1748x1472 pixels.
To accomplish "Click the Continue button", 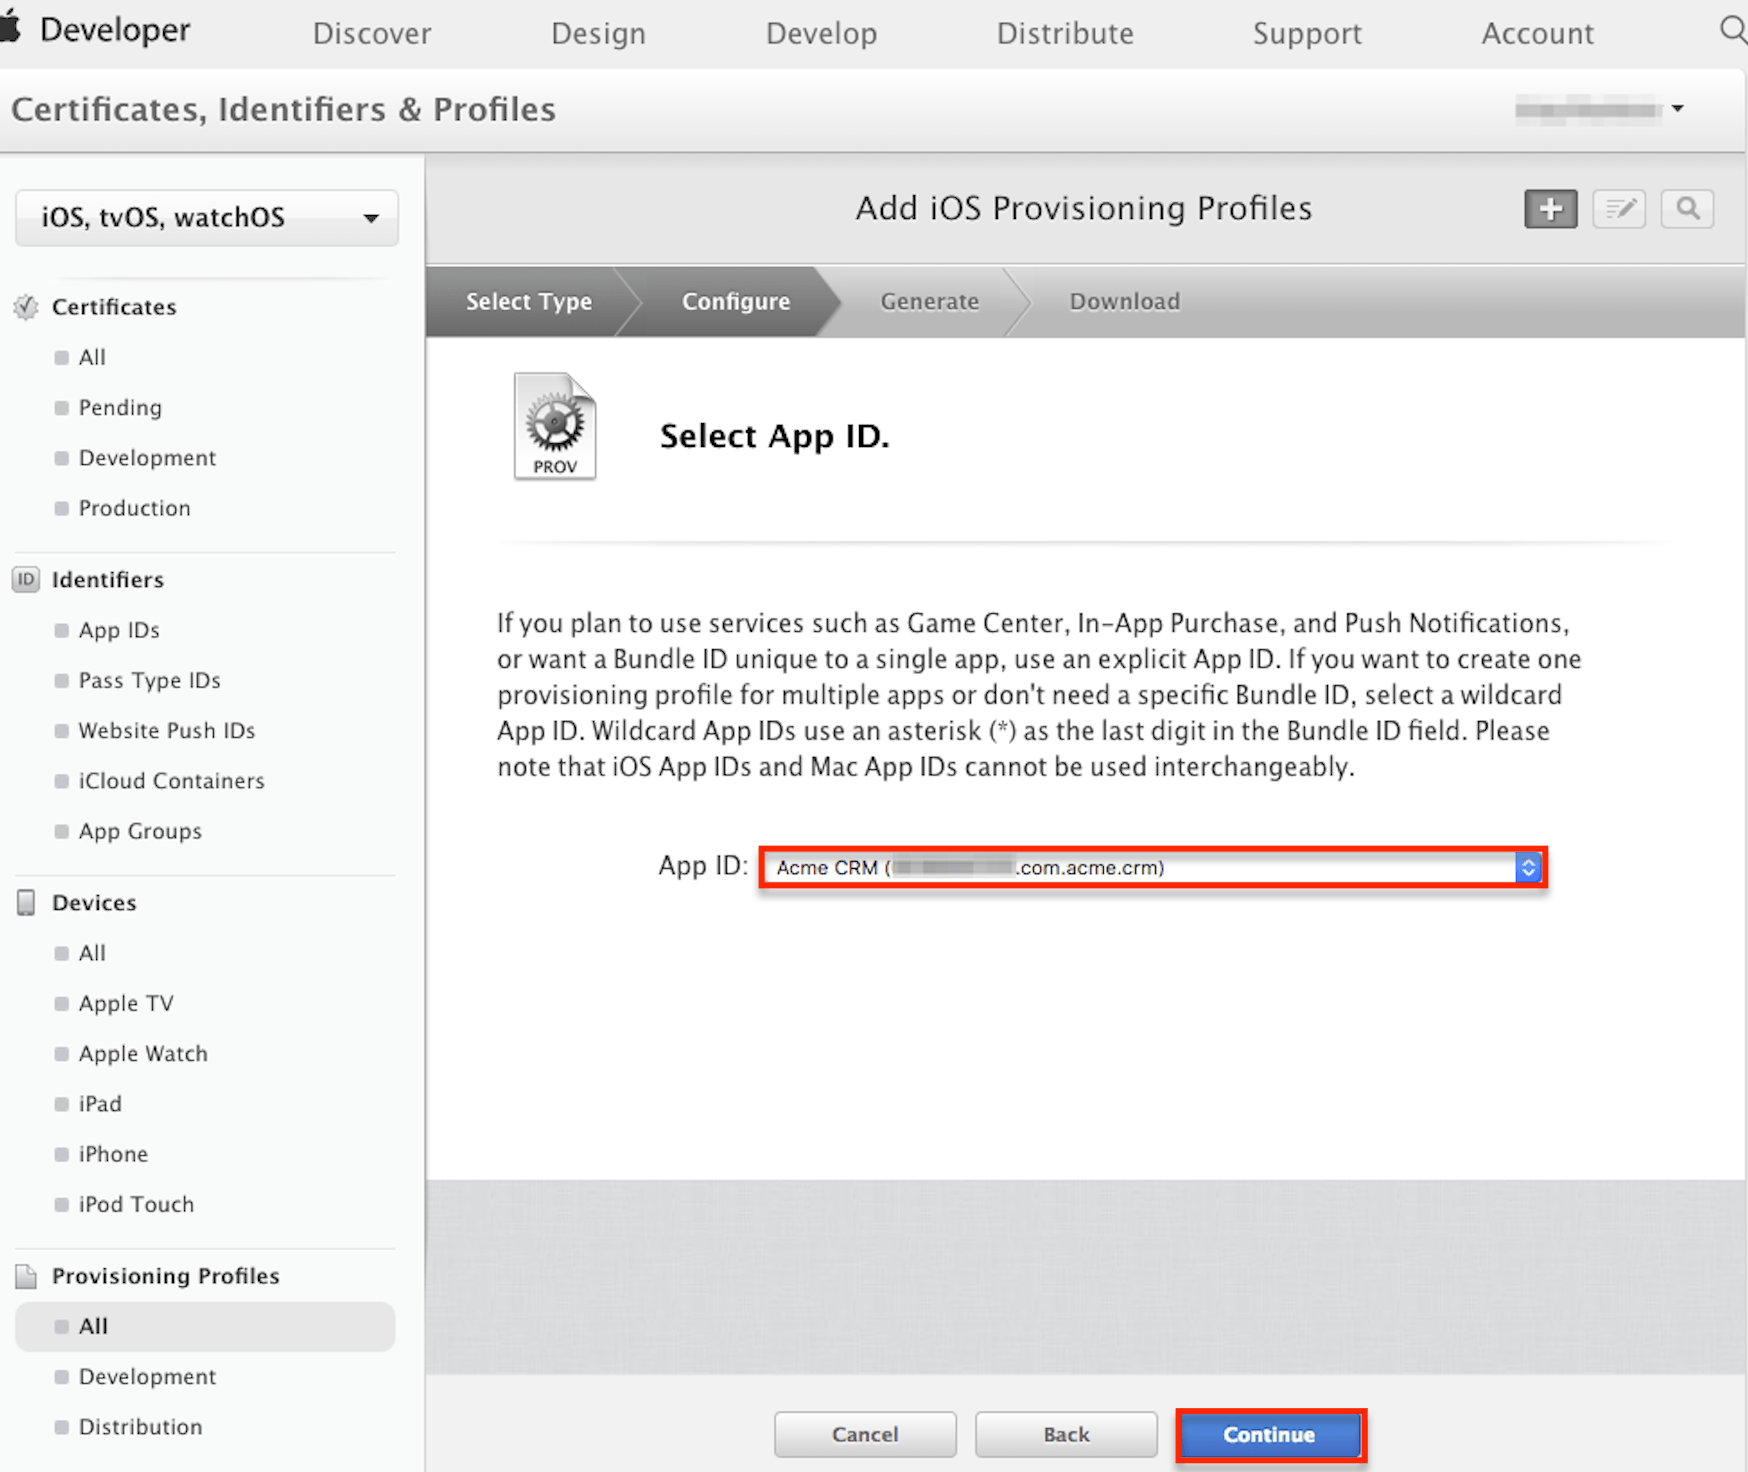I will (1270, 1435).
